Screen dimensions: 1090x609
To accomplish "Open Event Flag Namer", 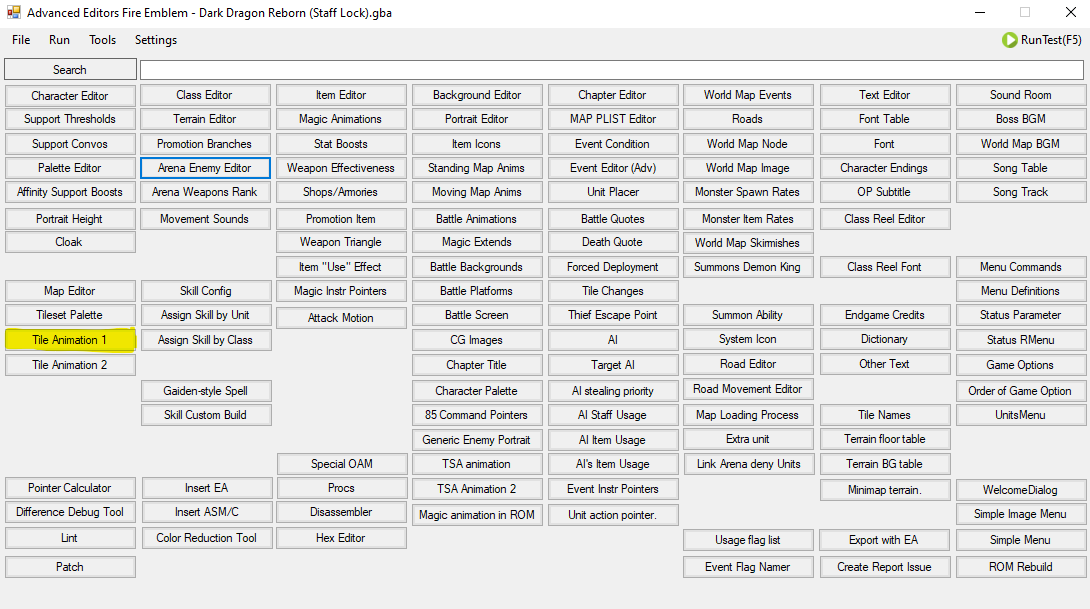I will 748,567.
